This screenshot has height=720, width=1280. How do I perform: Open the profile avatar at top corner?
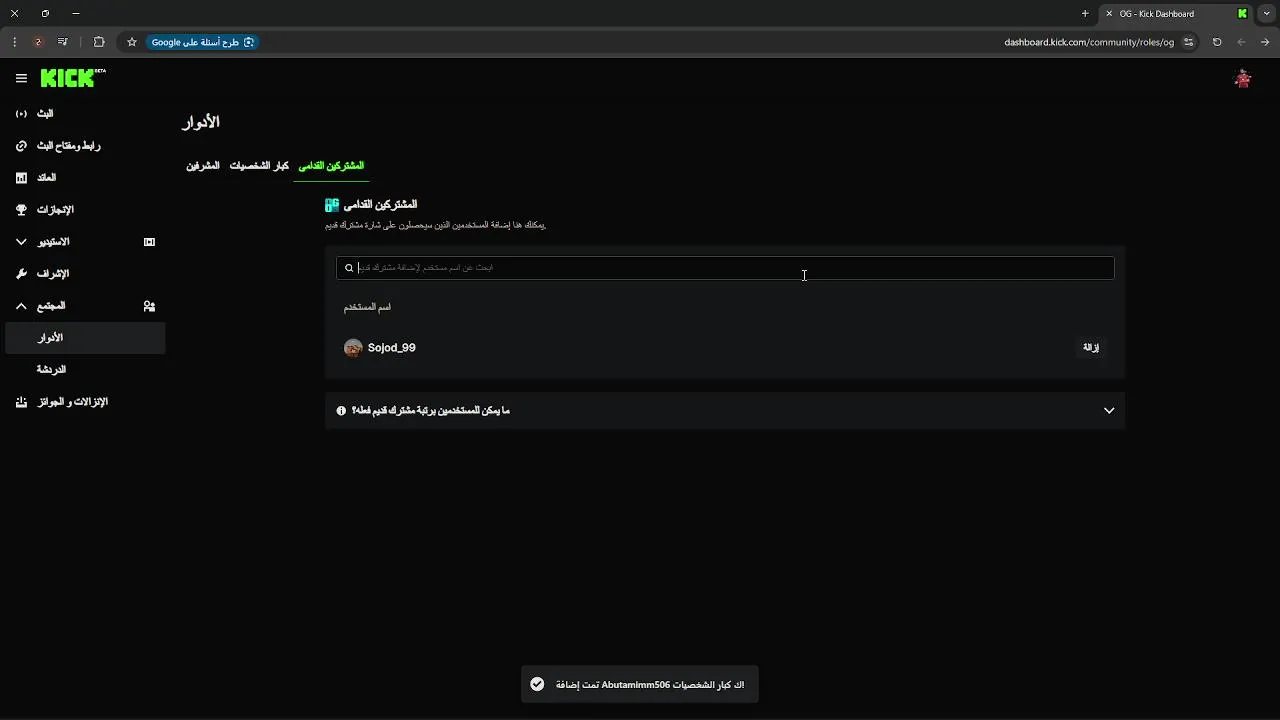click(x=1243, y=78)
